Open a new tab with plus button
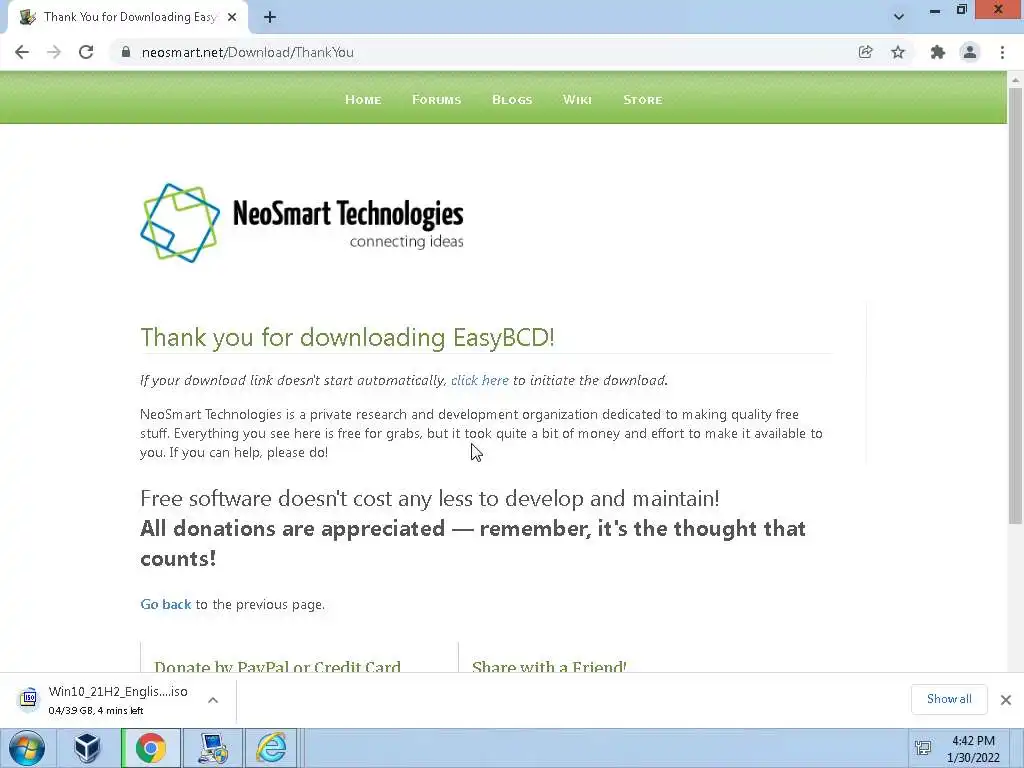The width and height of the screenshot is (1024, 768). point(270,18)
